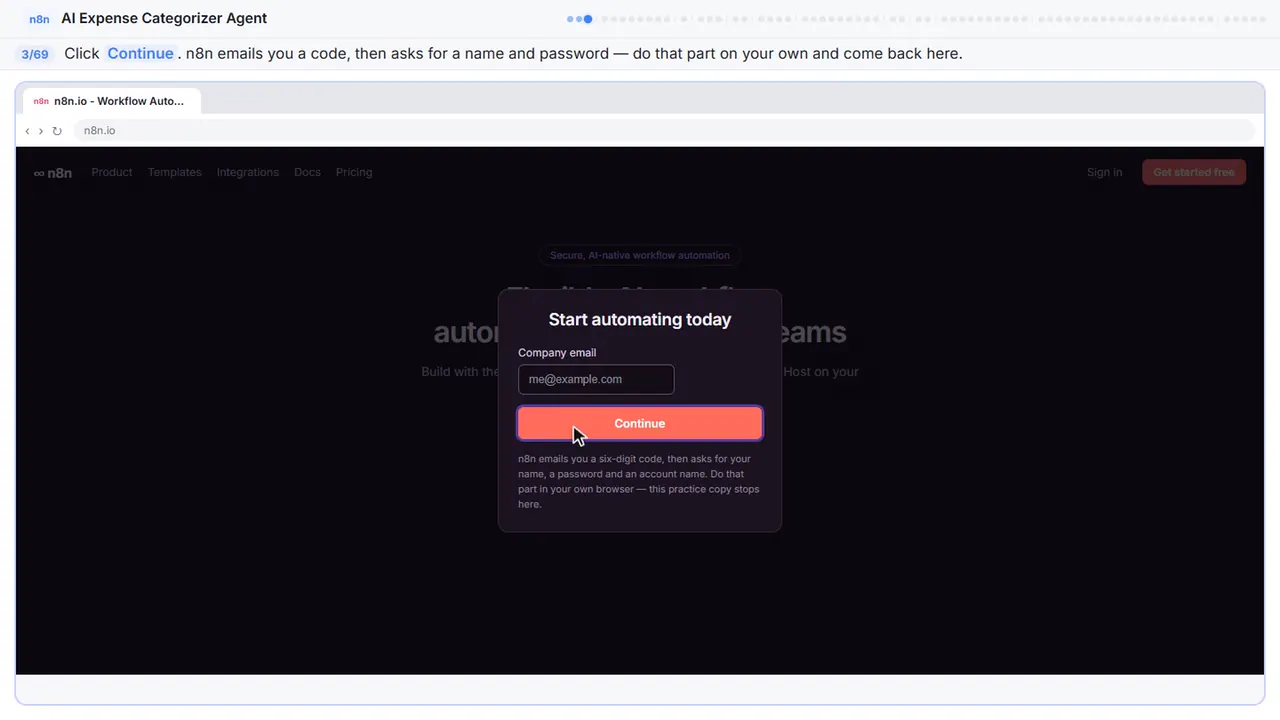Open the Integrations menu item

click(x=248, y=172)
